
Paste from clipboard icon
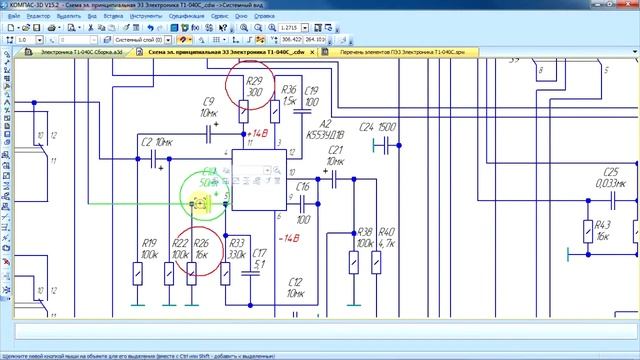click(111, 28)
